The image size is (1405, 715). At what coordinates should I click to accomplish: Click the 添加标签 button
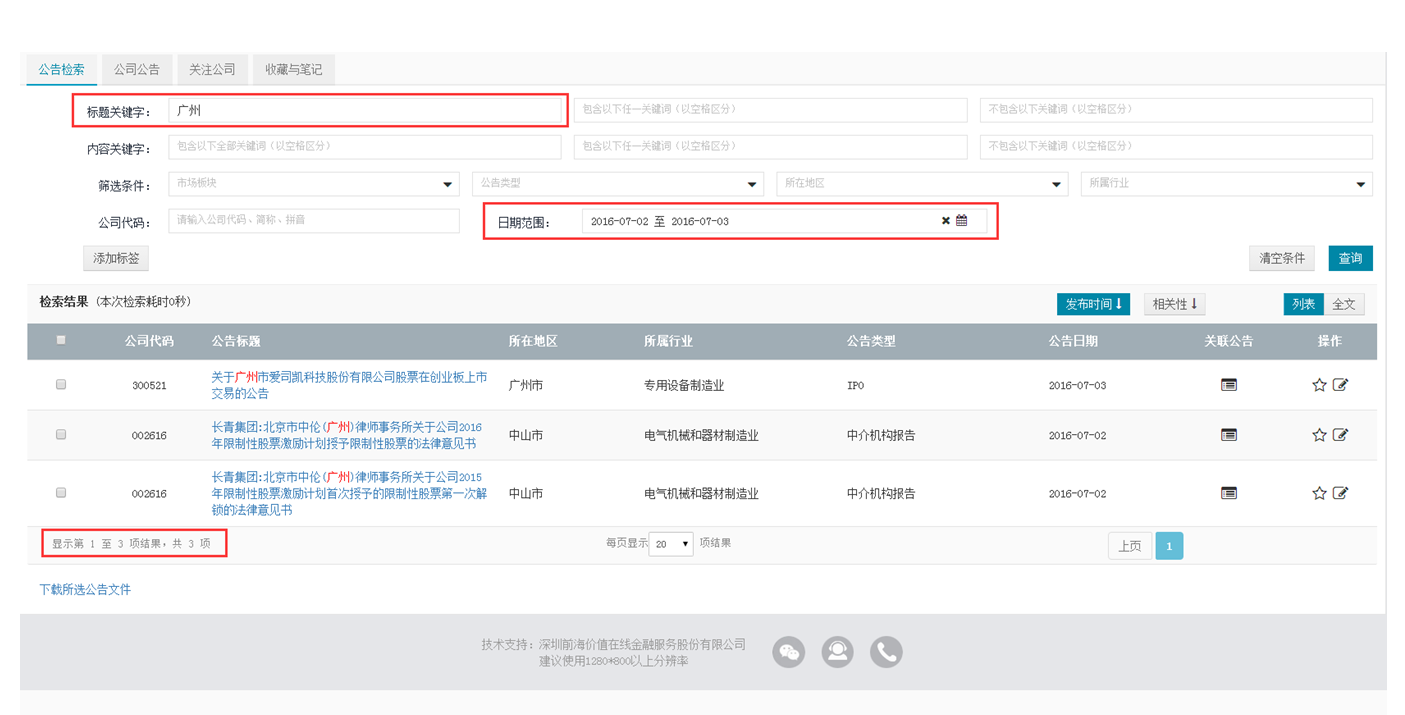tap(116, 258)
